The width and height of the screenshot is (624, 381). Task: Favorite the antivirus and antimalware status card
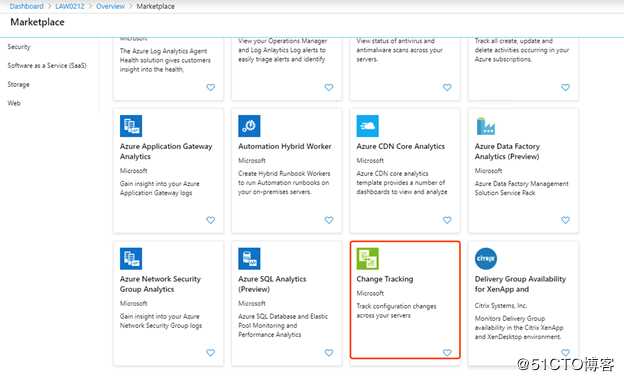click(447, 87)
